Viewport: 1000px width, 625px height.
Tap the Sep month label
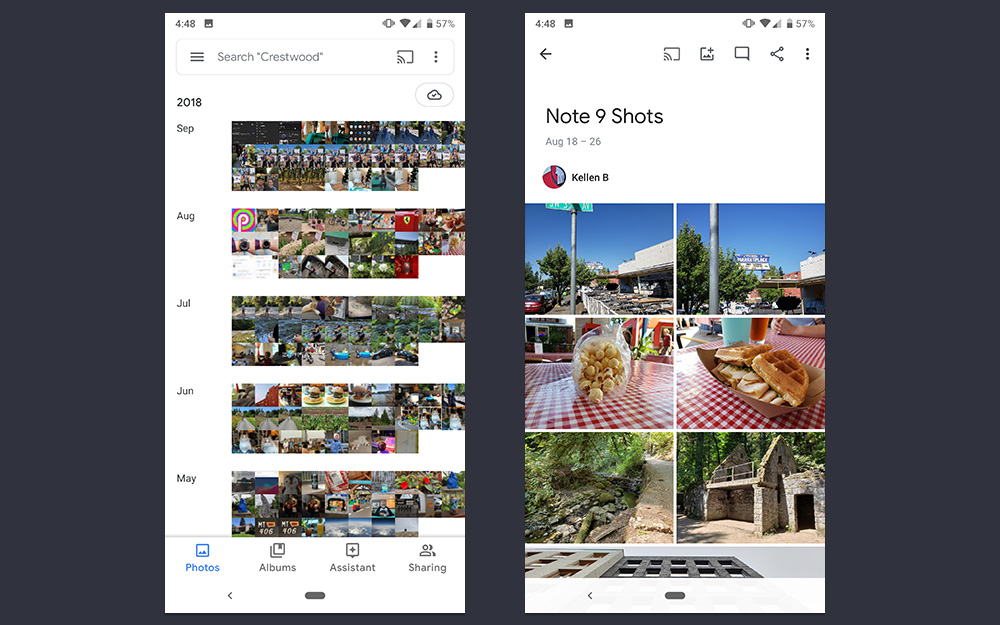(185, 128)
